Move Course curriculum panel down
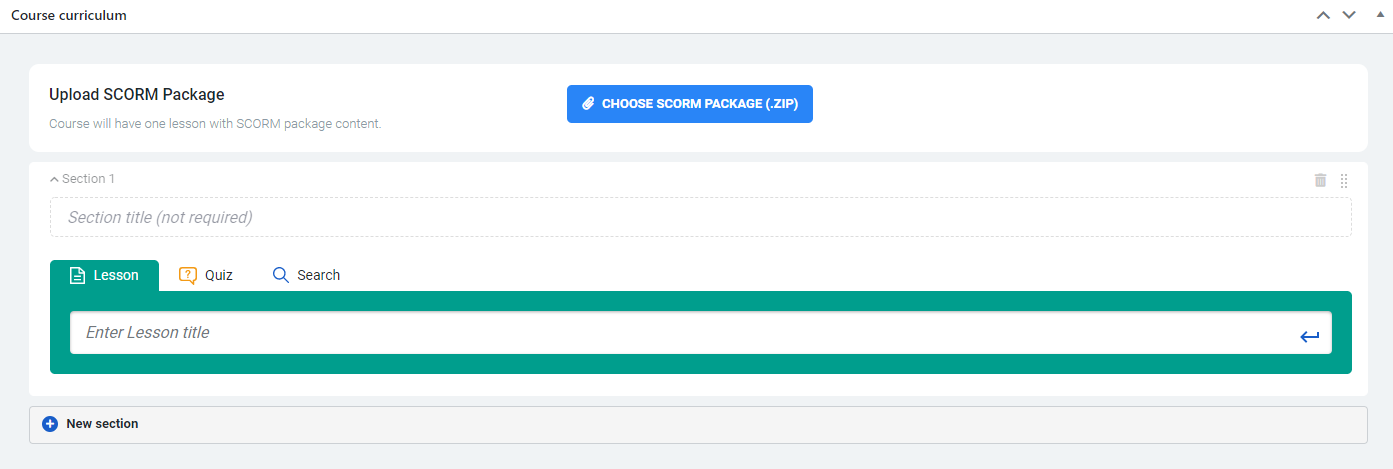 coord(1349,15)
